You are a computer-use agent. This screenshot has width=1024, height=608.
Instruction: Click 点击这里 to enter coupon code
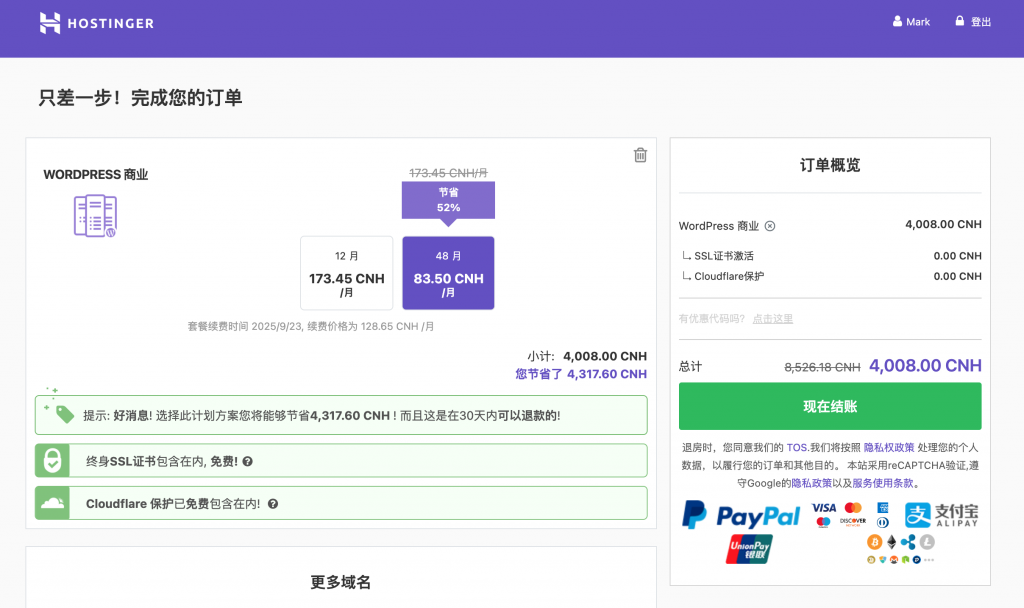click(772, 319)
